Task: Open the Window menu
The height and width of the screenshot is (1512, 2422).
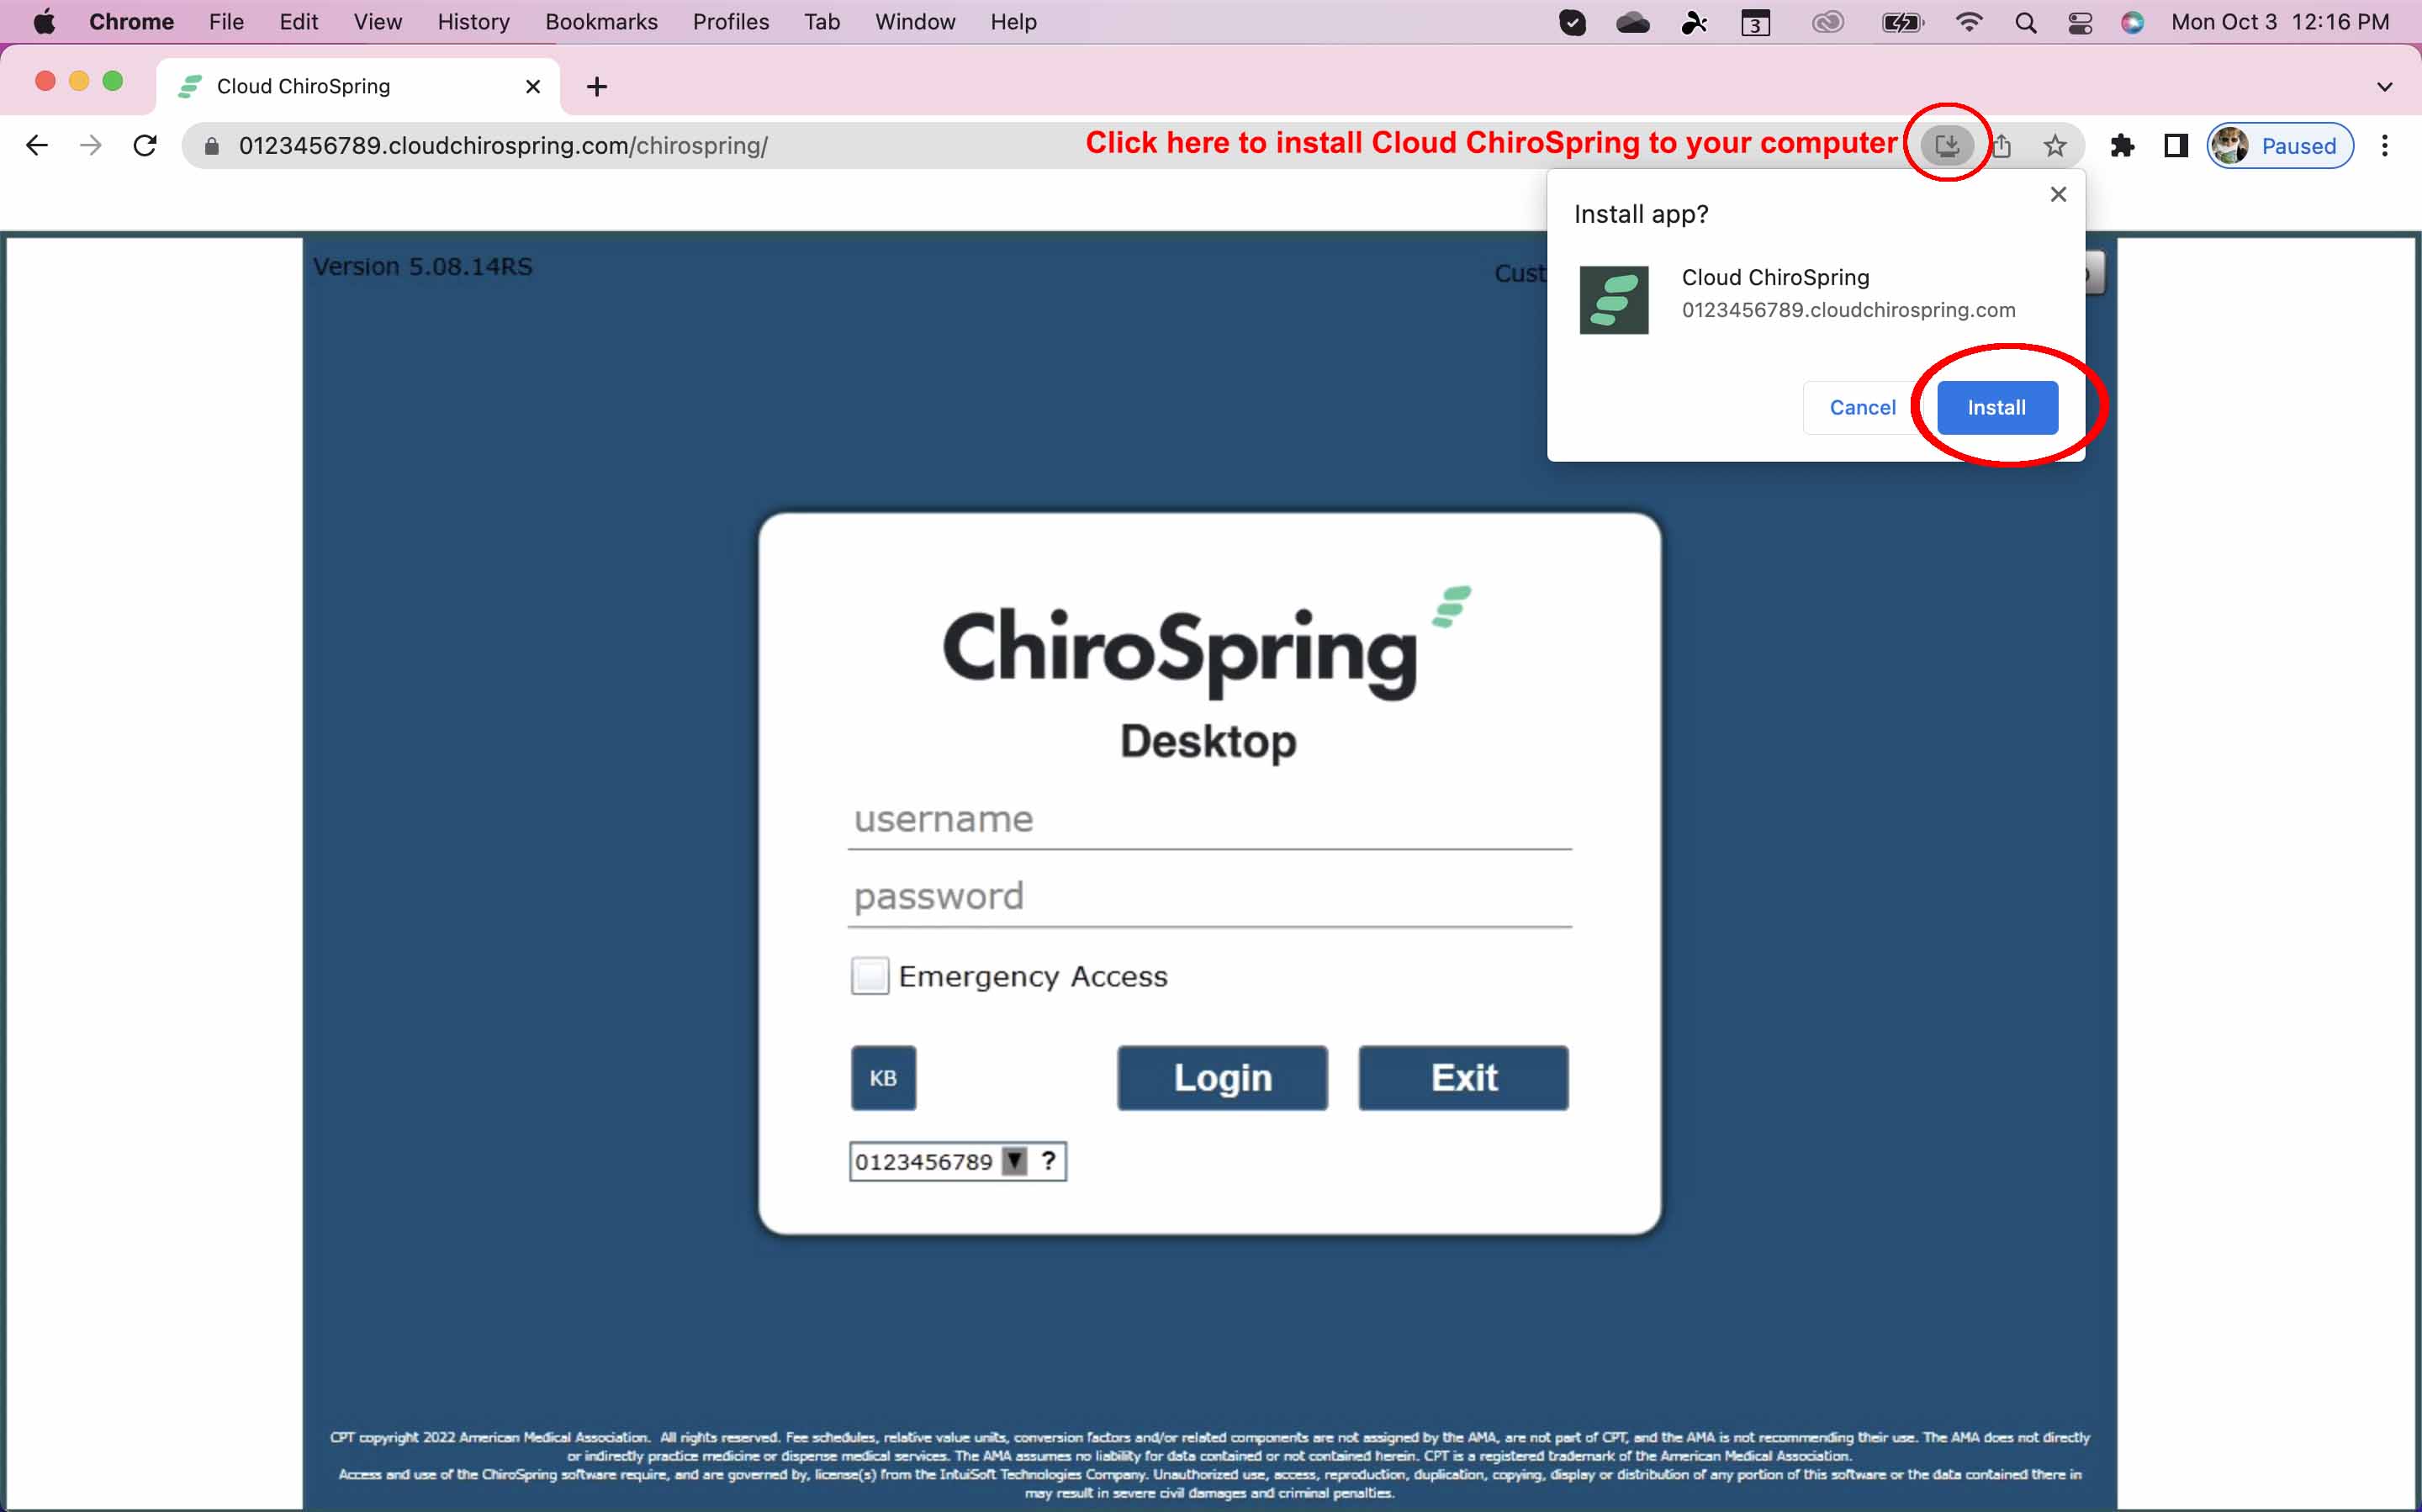Action: point(914,22)
